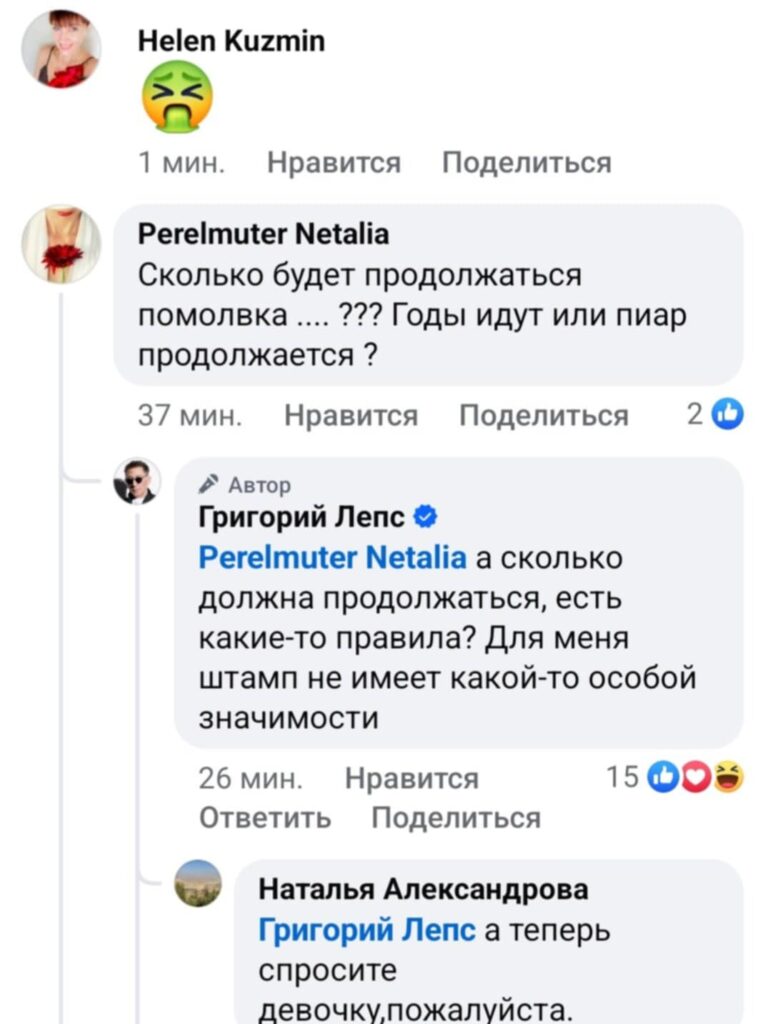Viewport: 768px width, 1024px height.
Task: Open Helen Kuzmin's profile picture
Action: 61,49
